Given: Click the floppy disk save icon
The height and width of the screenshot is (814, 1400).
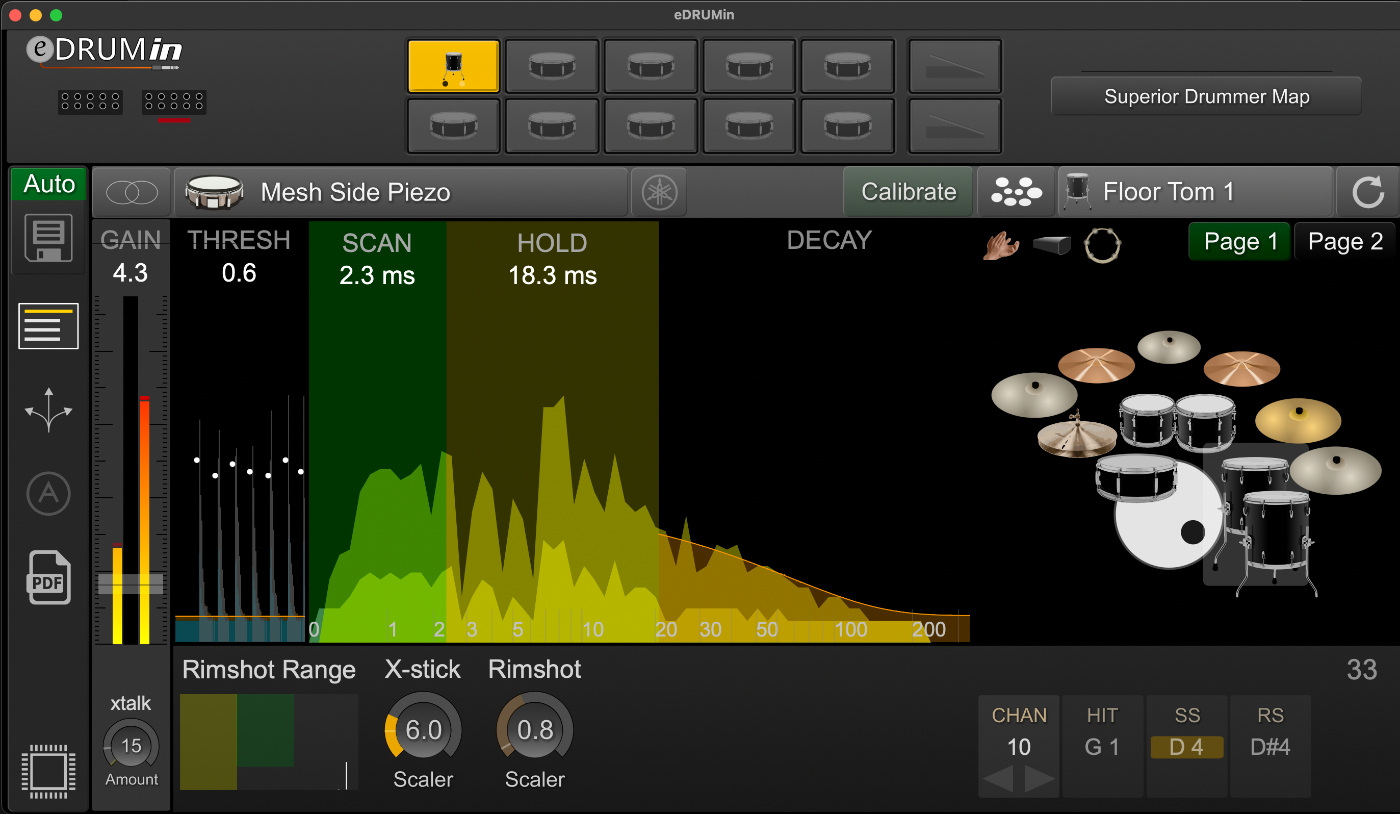Looking at the screenshot, I should coord(49,240).
